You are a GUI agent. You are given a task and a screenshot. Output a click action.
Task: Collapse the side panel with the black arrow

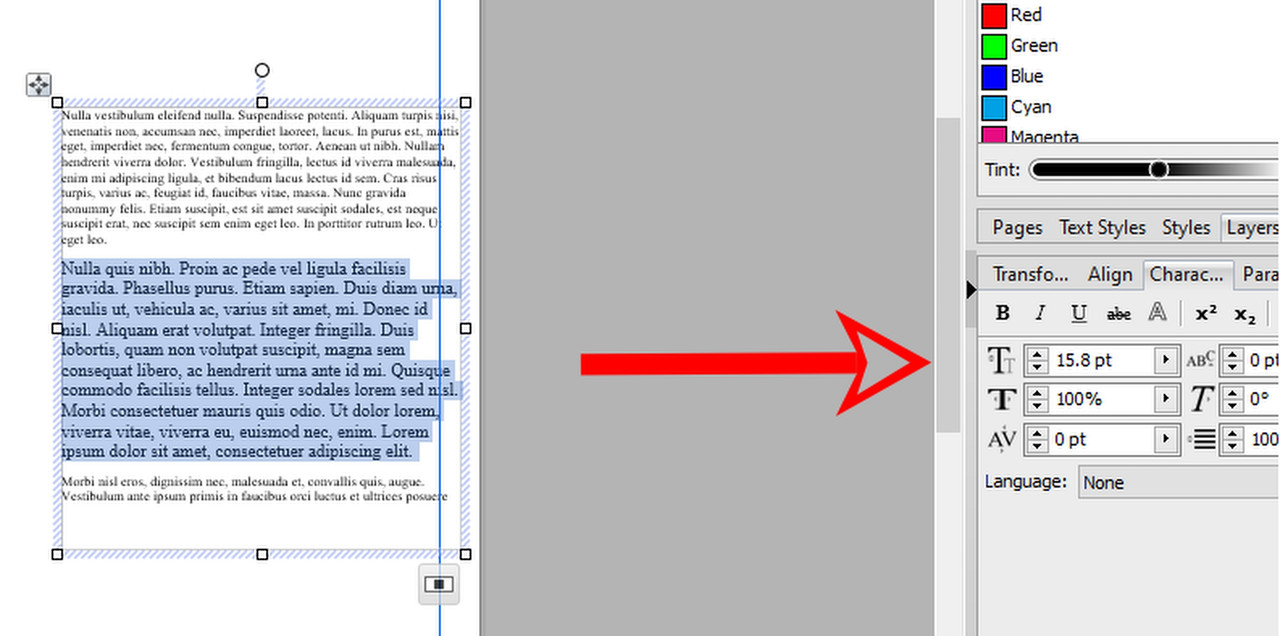[970, 290]
